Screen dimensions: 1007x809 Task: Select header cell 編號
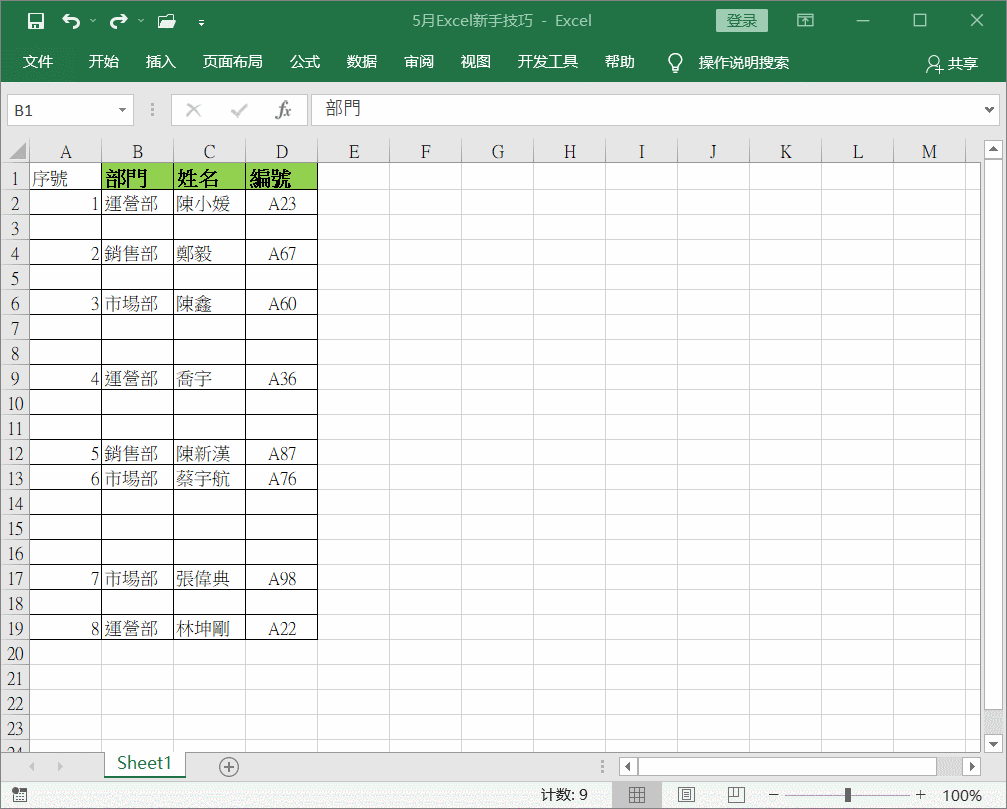(x=281, y=177)
